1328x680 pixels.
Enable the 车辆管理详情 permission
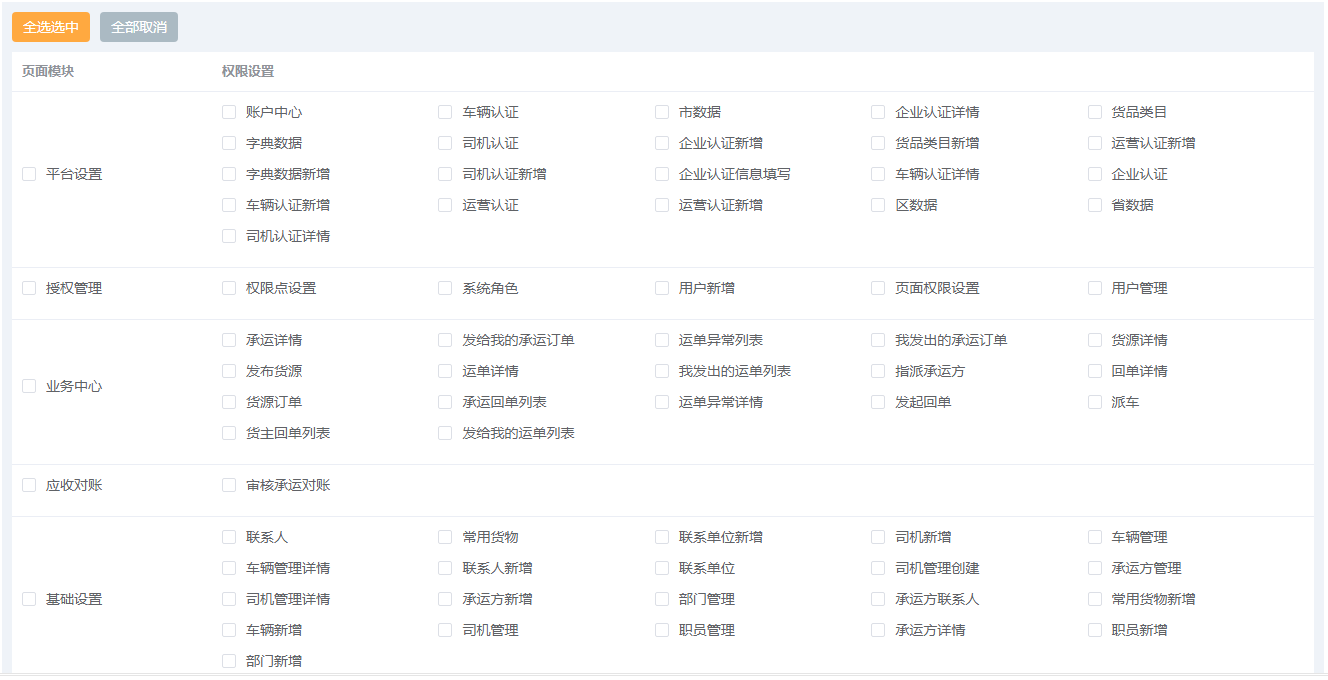(x=229, y=568)
